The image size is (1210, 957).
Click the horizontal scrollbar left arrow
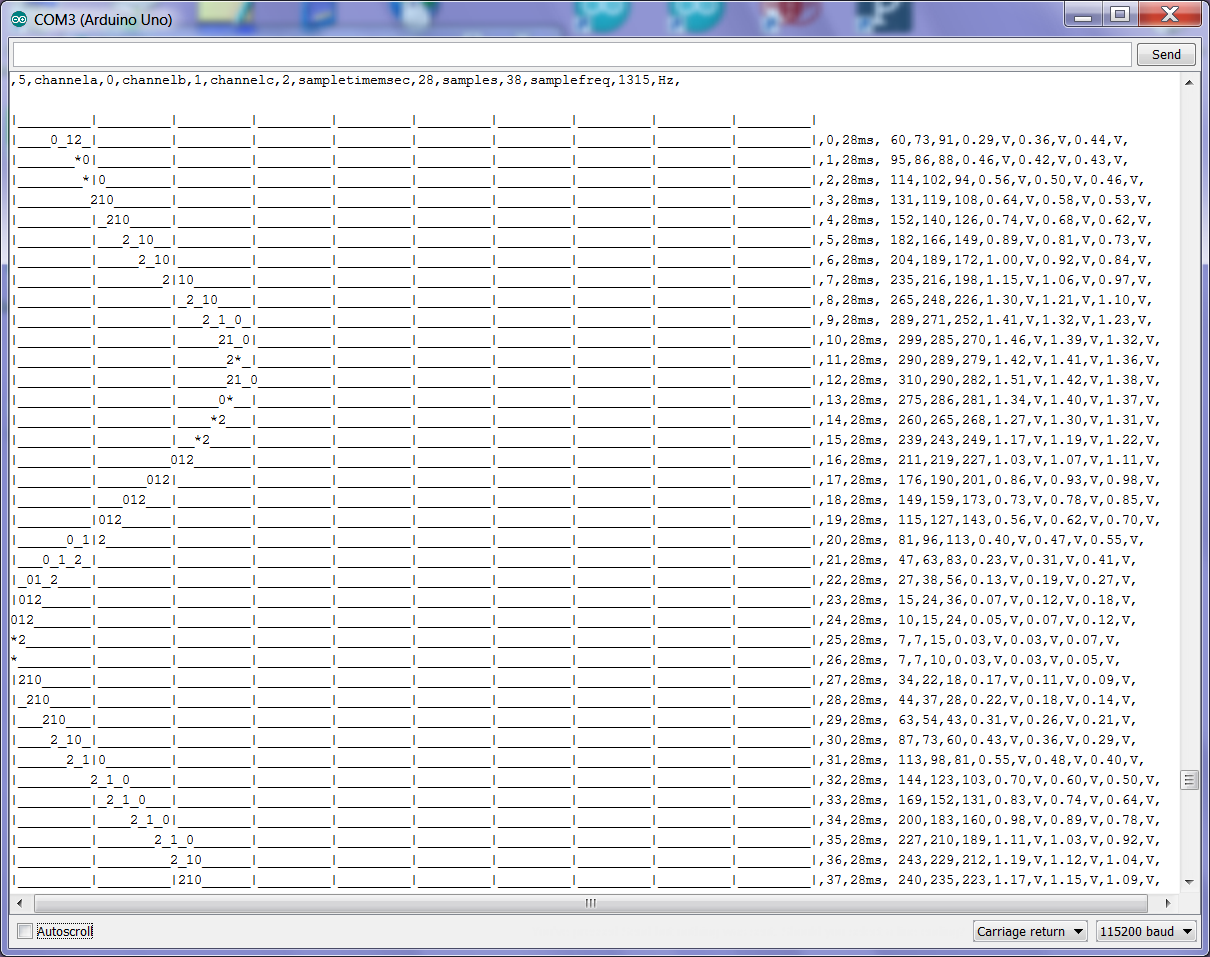click(x=20, y=903)
